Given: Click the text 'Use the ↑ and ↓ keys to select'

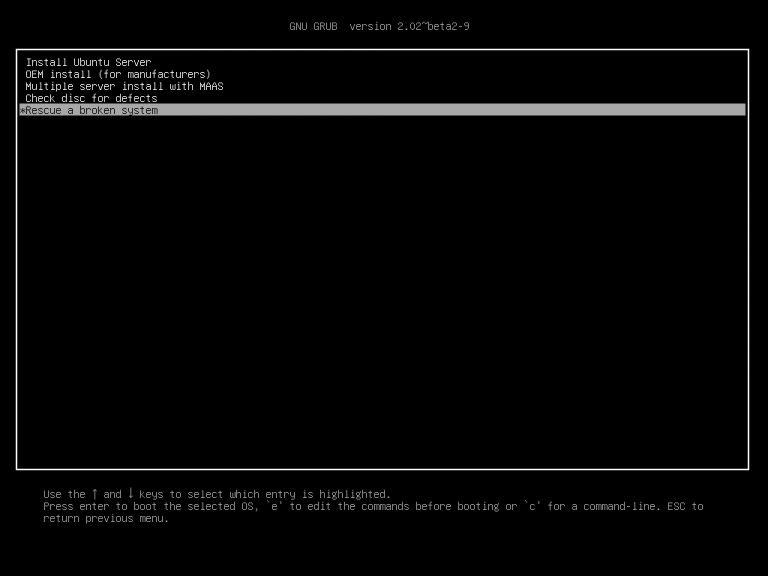Looking at the screenshot, I should tap(135, 494).
